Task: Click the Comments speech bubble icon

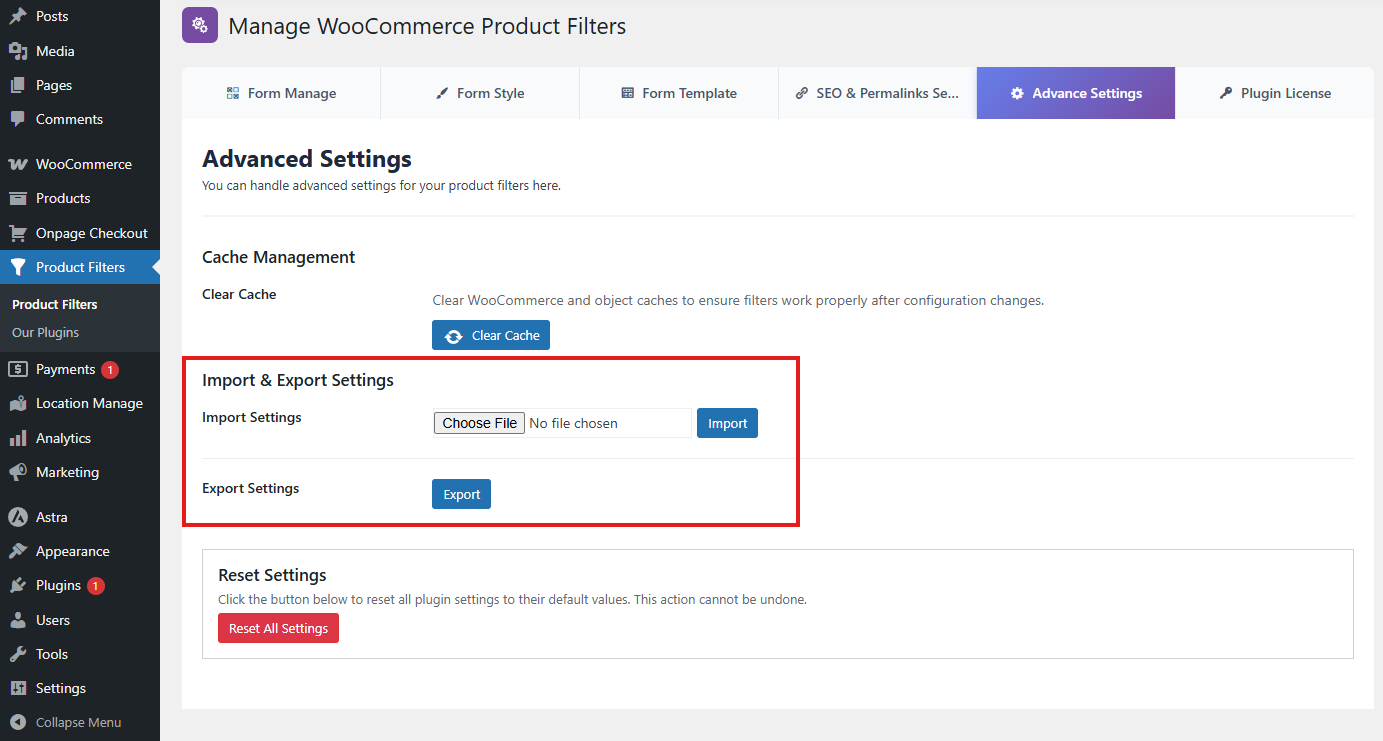Action: (17, 119)
